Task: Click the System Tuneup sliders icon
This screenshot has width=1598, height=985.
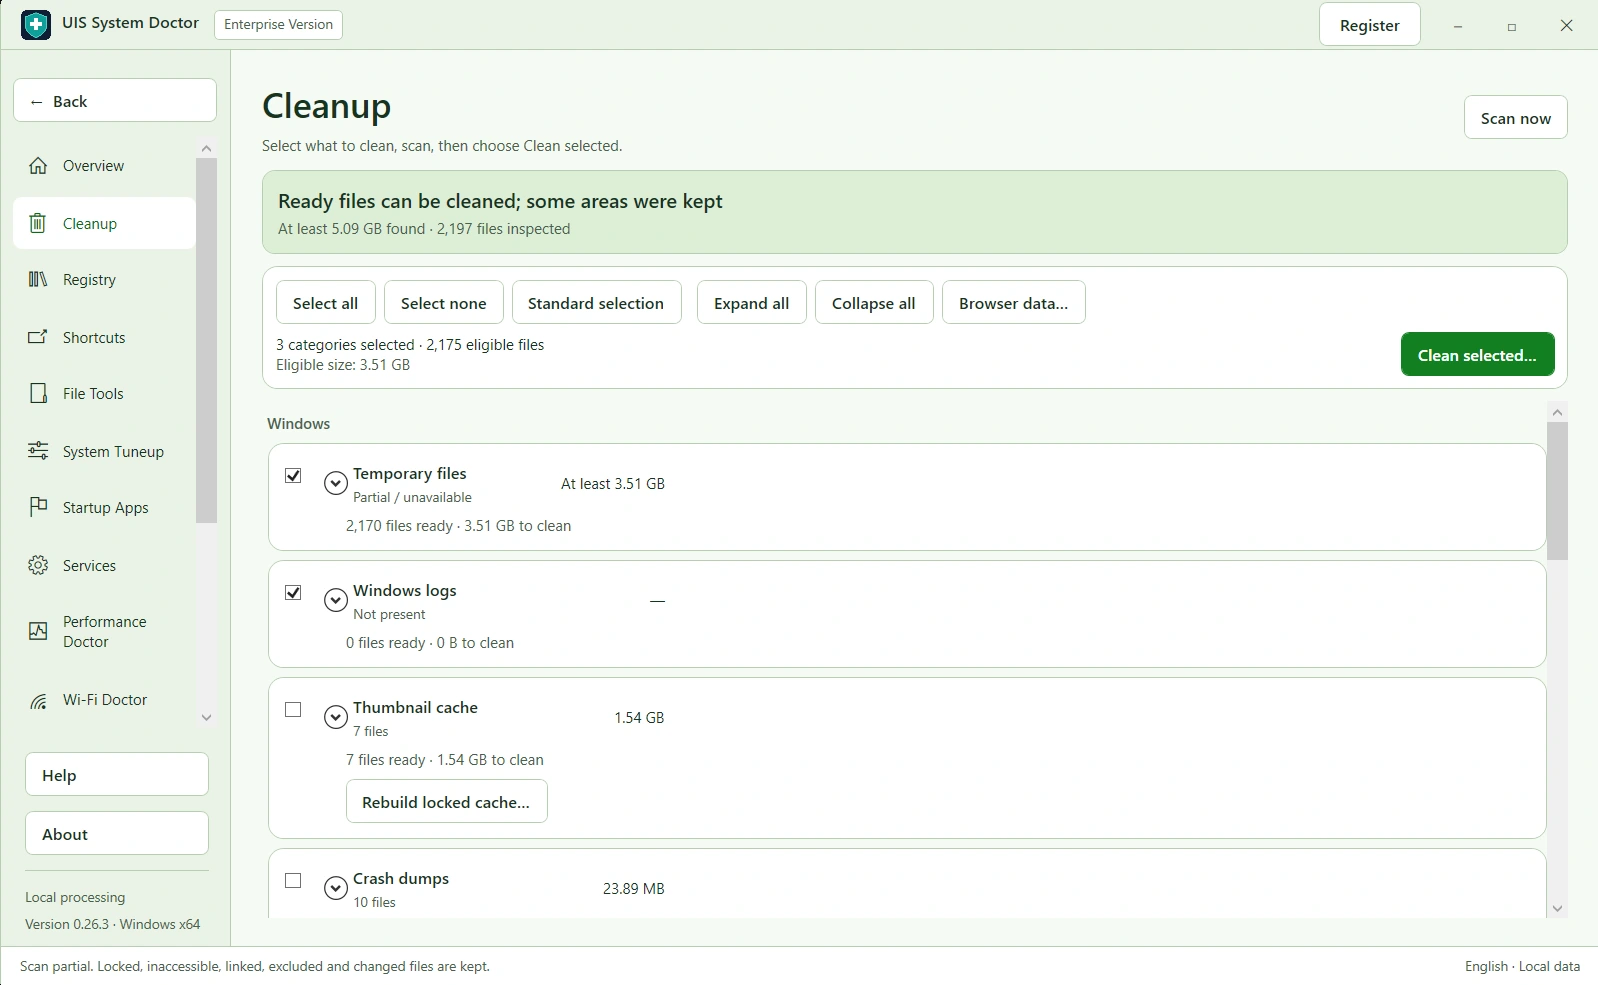Action: point(38,451)
